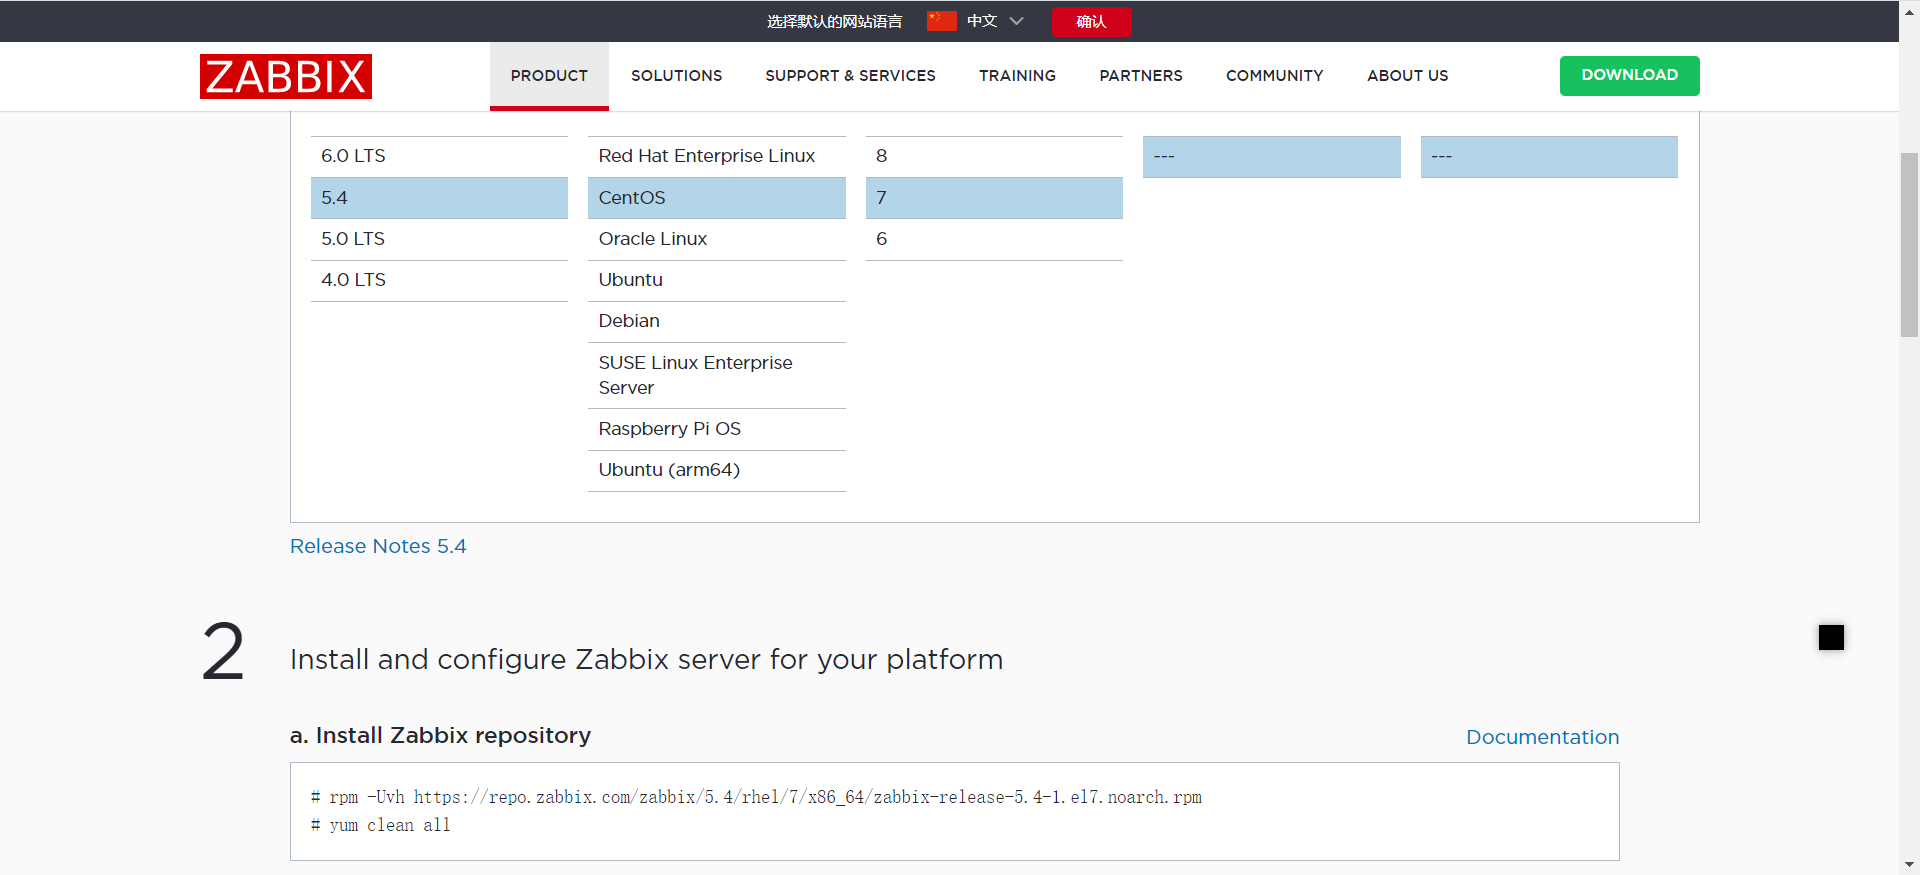Open the Documentation link
This screenshot has width=1920, height=875.
pyautogui.click(x=1542, y=737)
